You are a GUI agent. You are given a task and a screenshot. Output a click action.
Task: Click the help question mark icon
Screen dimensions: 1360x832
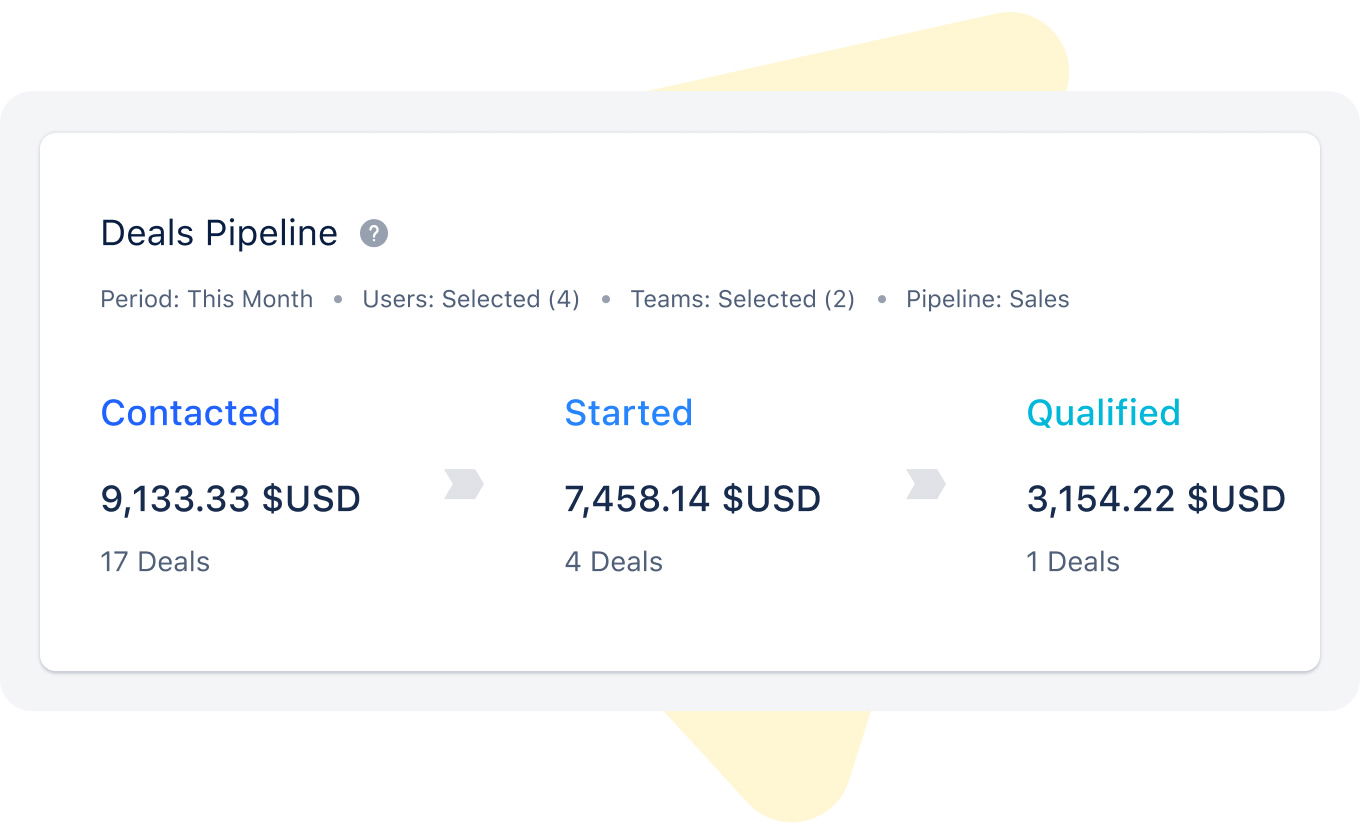click(x=374, y=234)
